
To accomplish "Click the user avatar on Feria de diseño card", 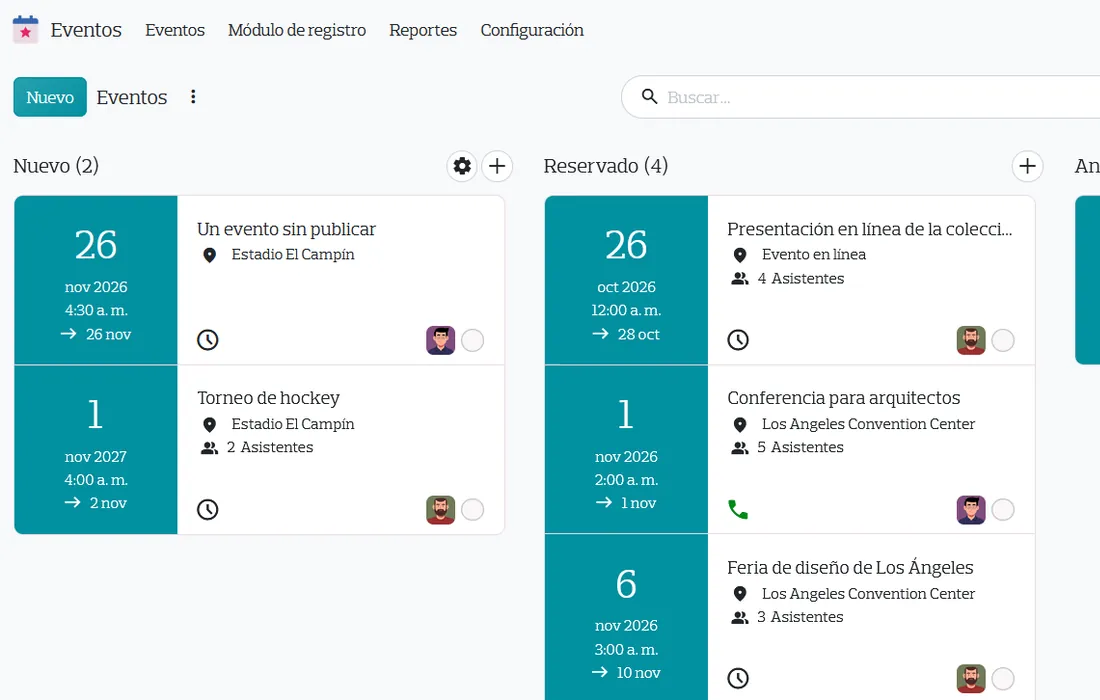I will pos(971,679).
